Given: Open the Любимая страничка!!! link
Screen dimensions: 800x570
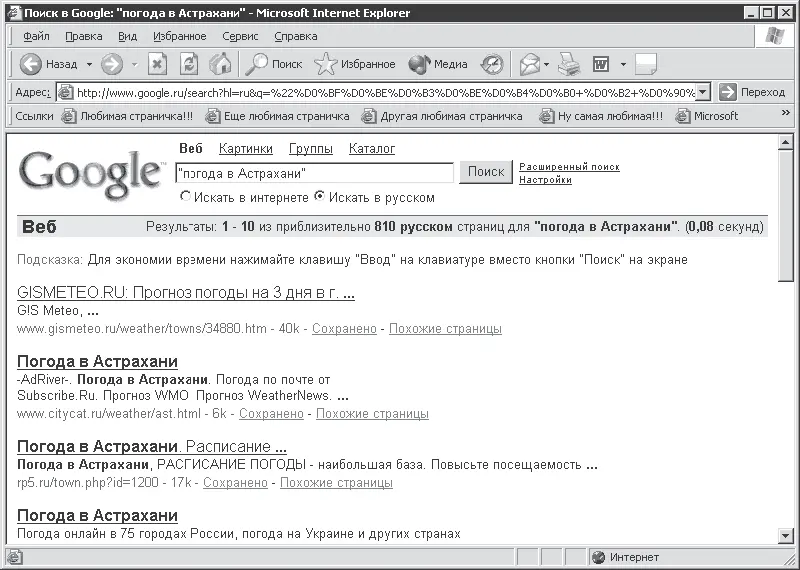Looking at the screenshot, I should tap(128, 116).
